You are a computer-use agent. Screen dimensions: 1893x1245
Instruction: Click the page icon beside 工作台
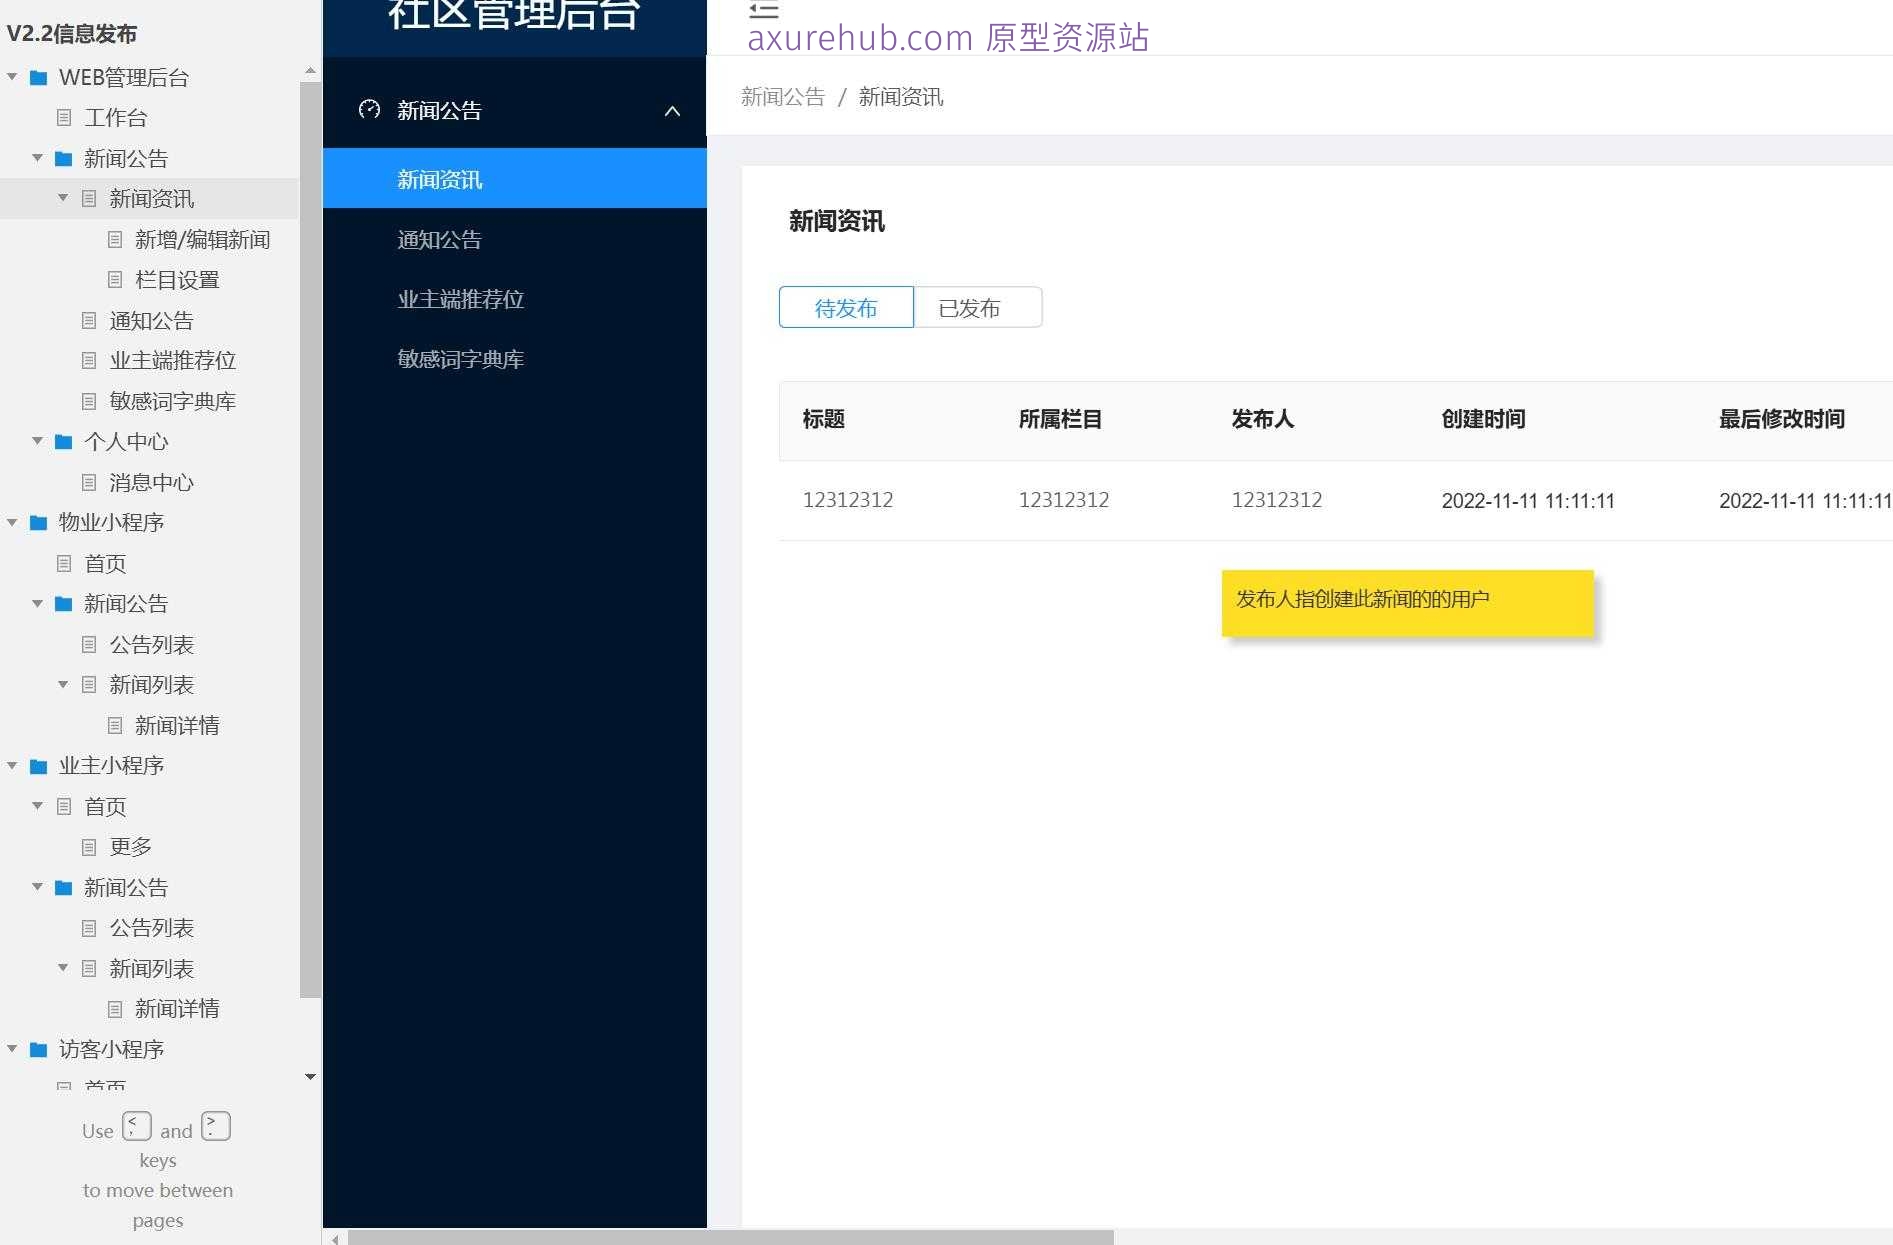coord(63,118)
